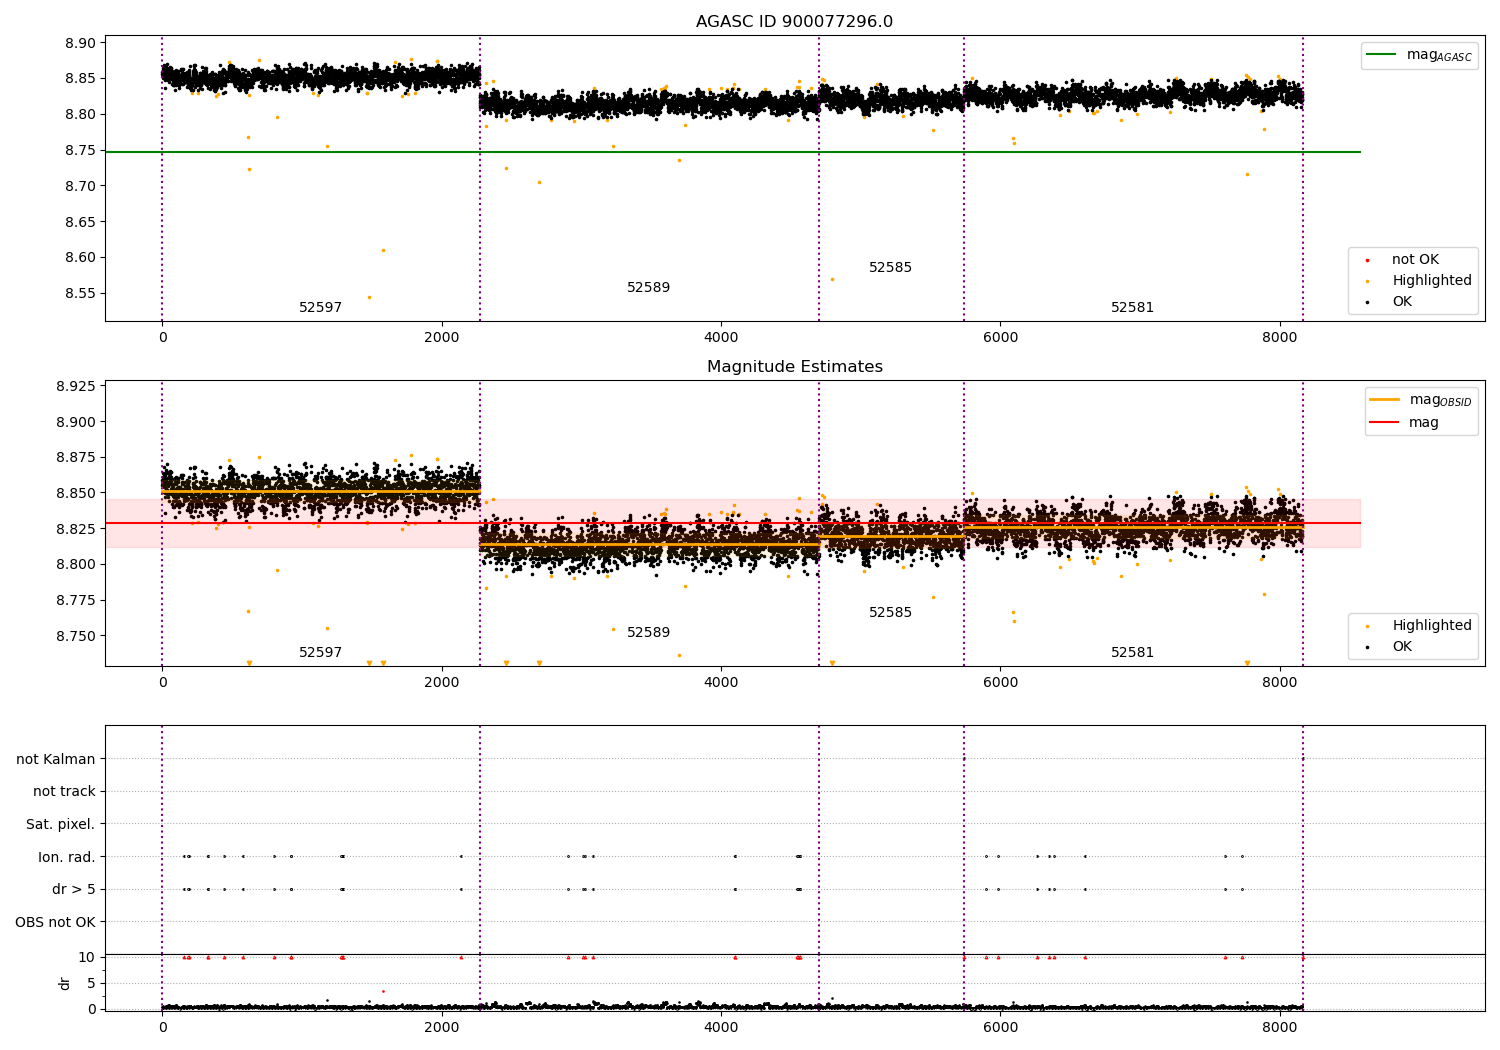
Task: Click the 'Magnitude Estimates' title
Action: tap(794, 367)
